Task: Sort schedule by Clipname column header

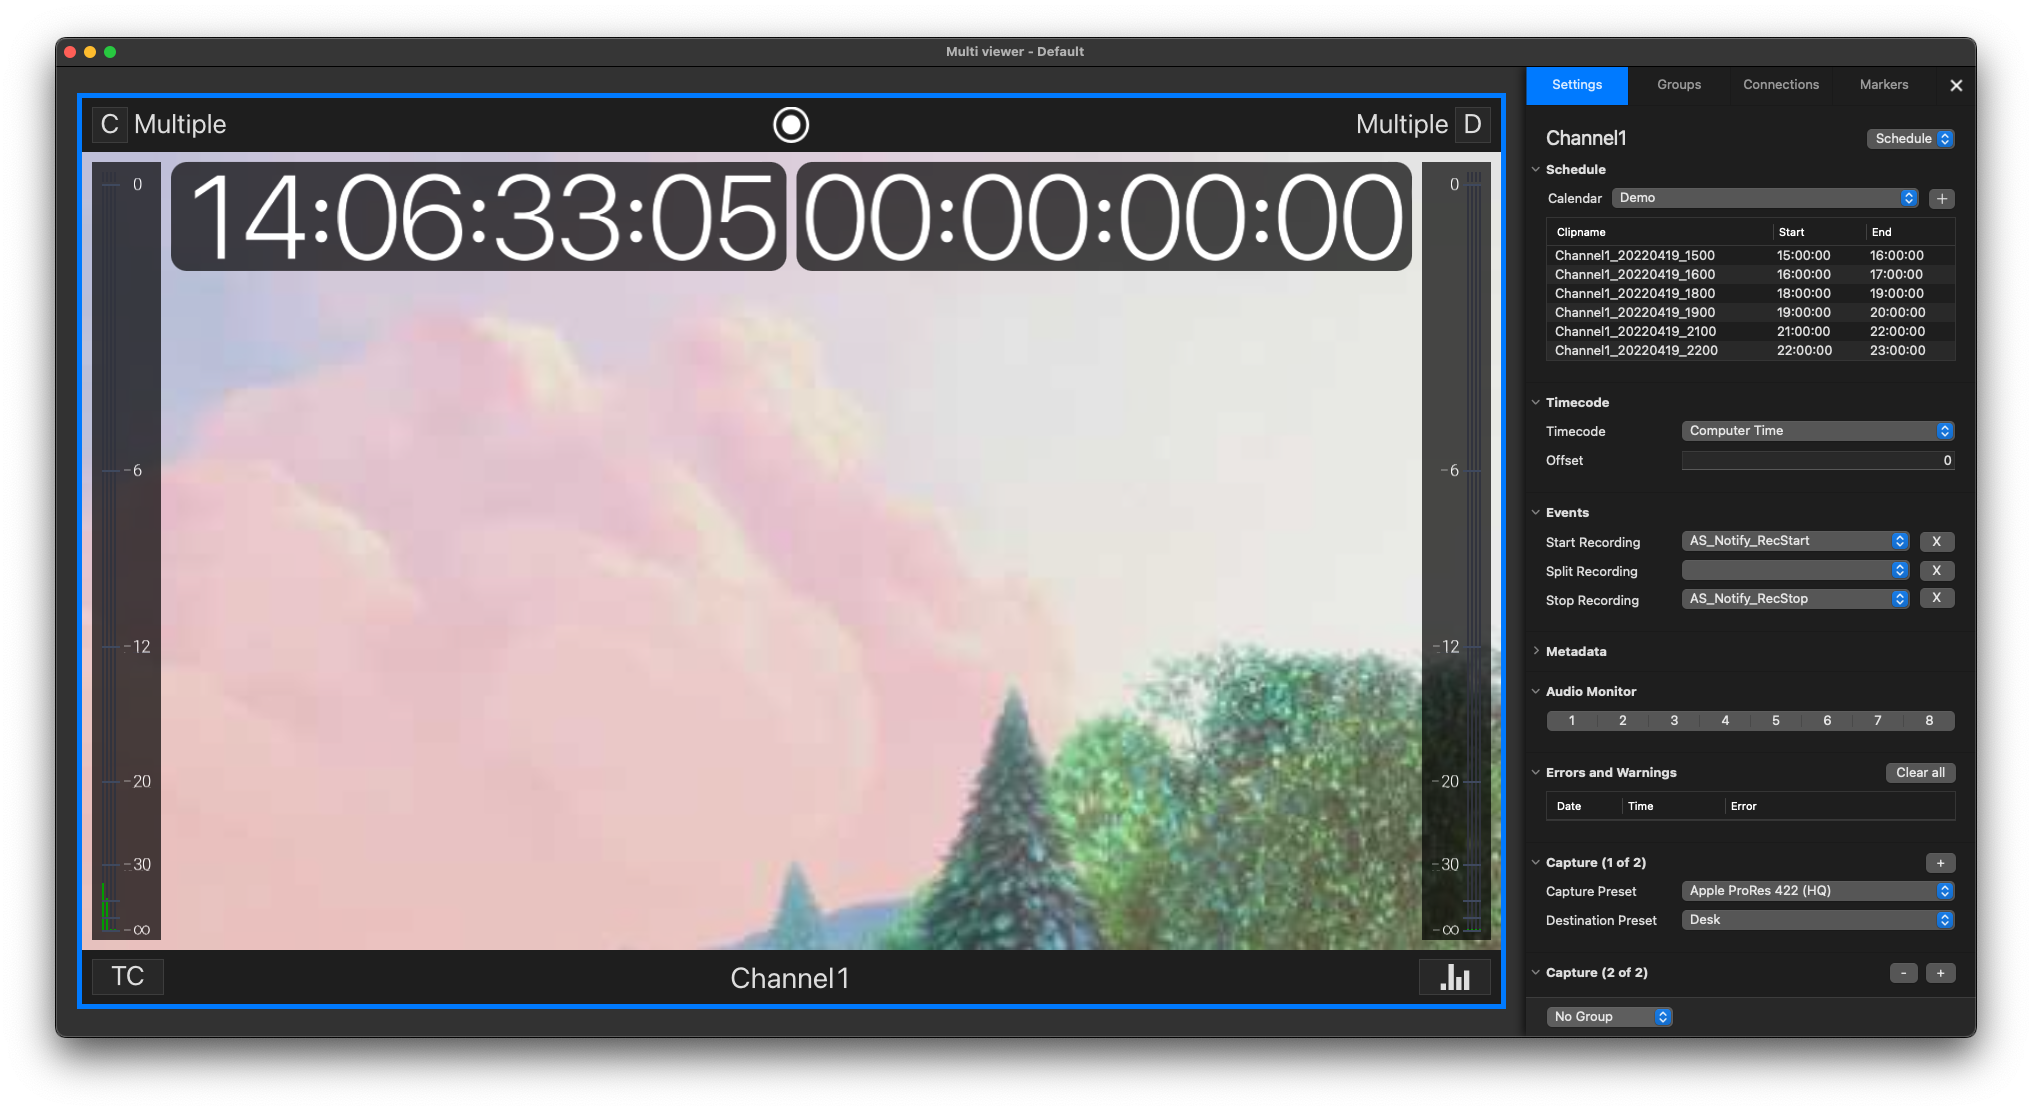Action: [x=1660, y=232]
